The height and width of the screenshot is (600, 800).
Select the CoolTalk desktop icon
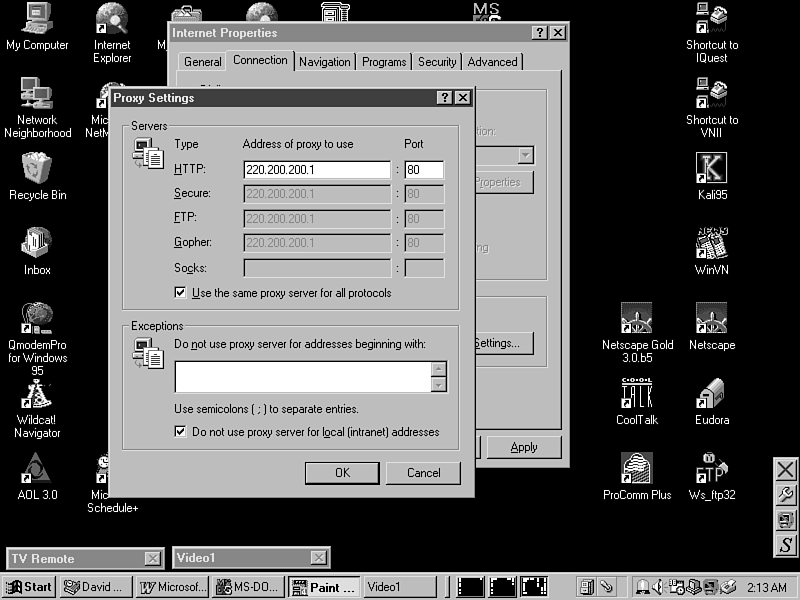[x=637, y=401]
